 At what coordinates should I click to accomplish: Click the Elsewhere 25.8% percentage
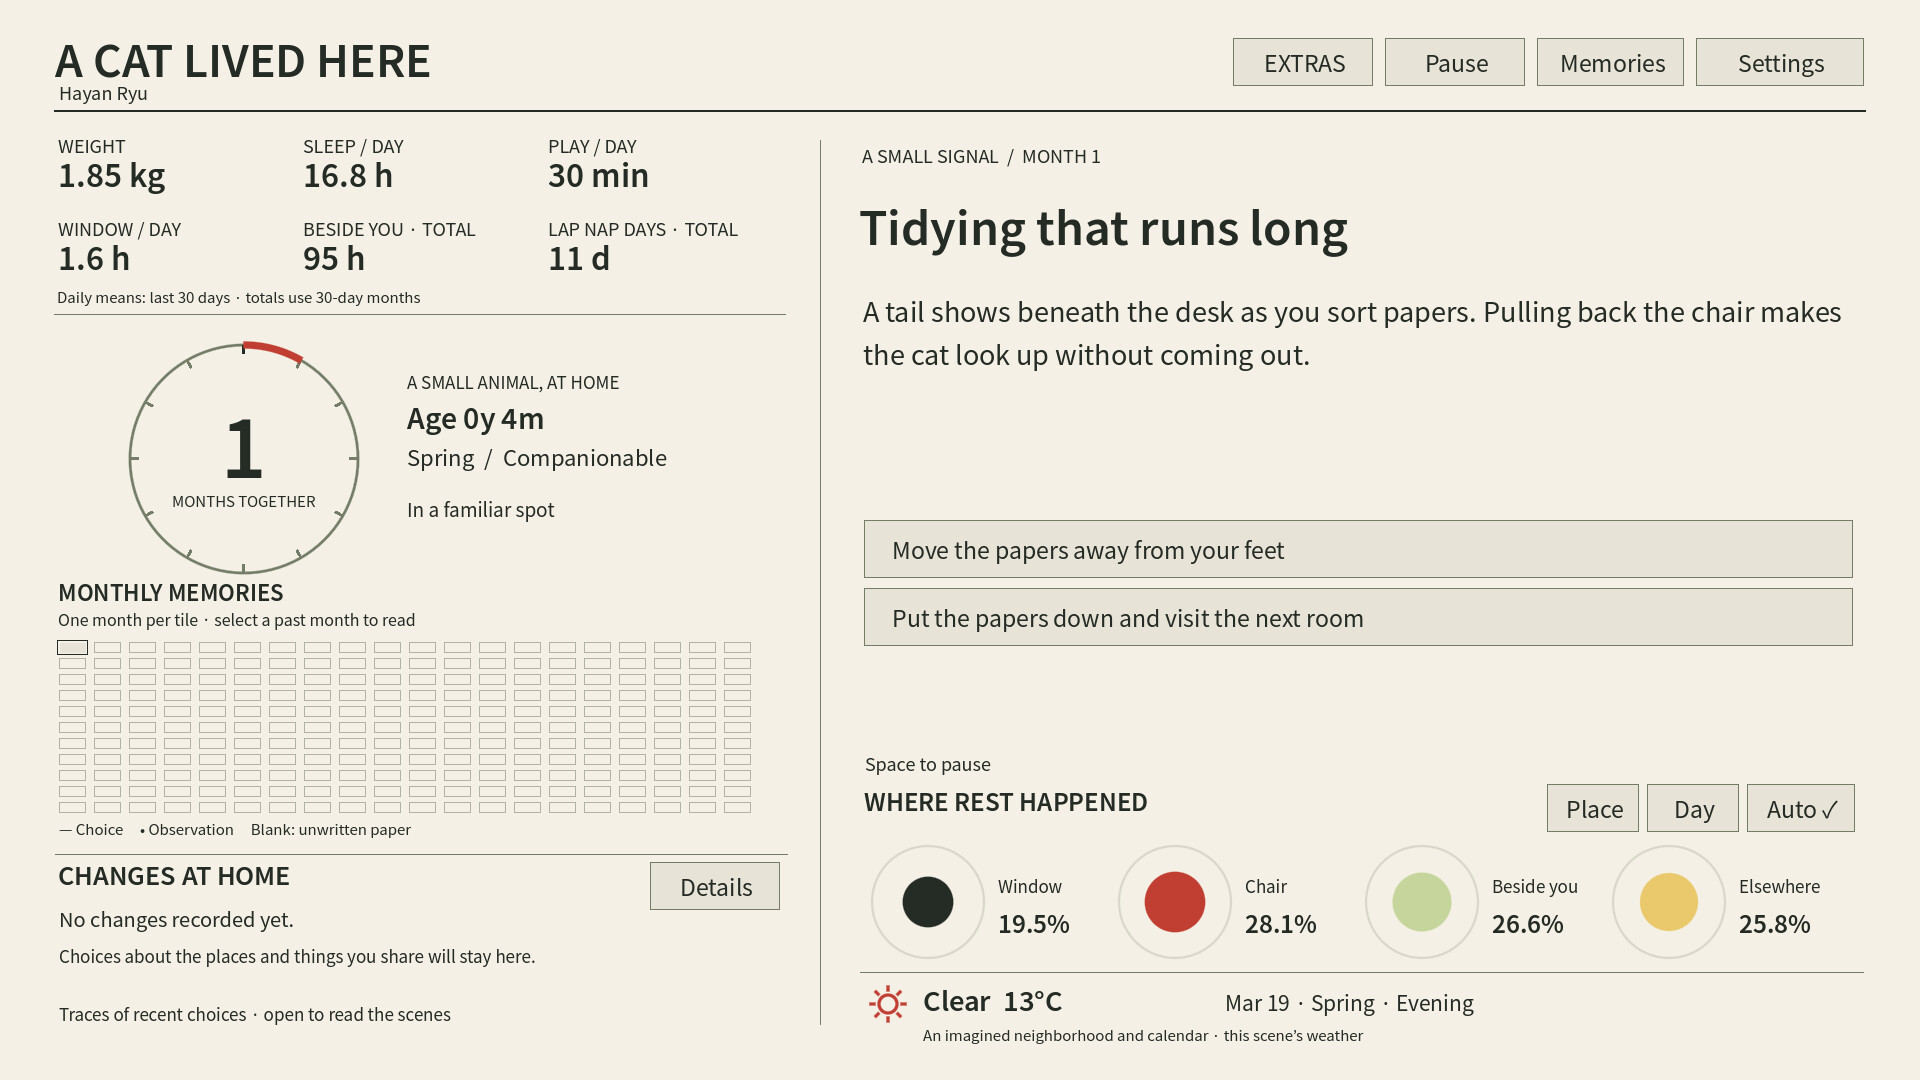click(x=1775, y=924)
